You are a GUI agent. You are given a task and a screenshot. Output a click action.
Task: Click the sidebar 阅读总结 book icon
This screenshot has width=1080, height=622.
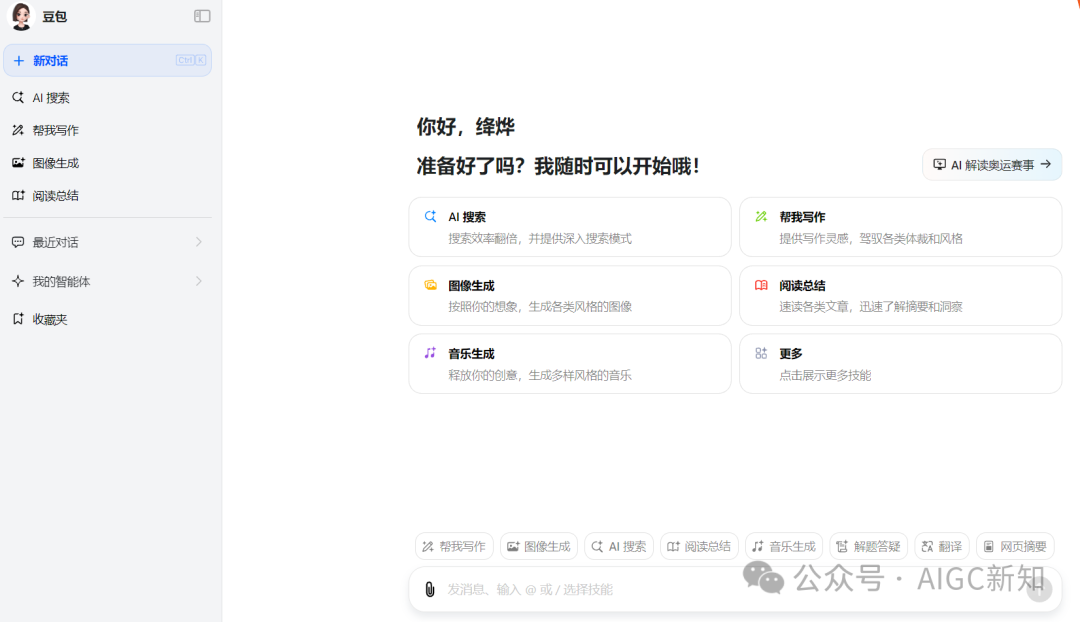(x=18, y=196)
